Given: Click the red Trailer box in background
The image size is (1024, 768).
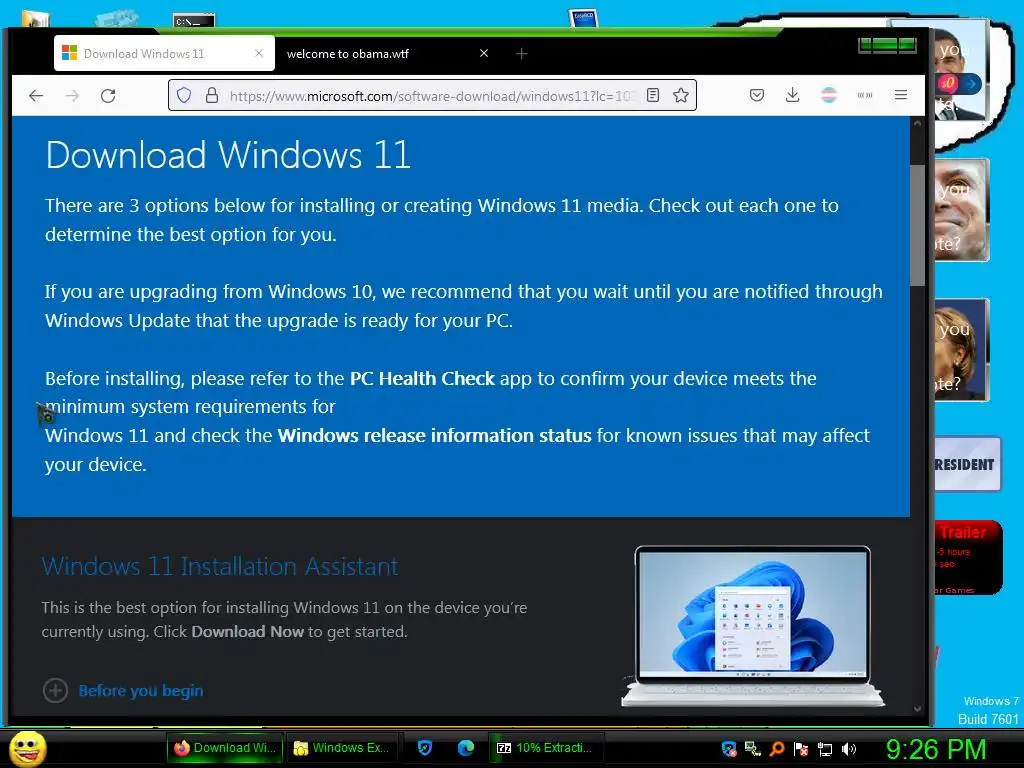Looking at the screenshot, I should click(967, 557).
